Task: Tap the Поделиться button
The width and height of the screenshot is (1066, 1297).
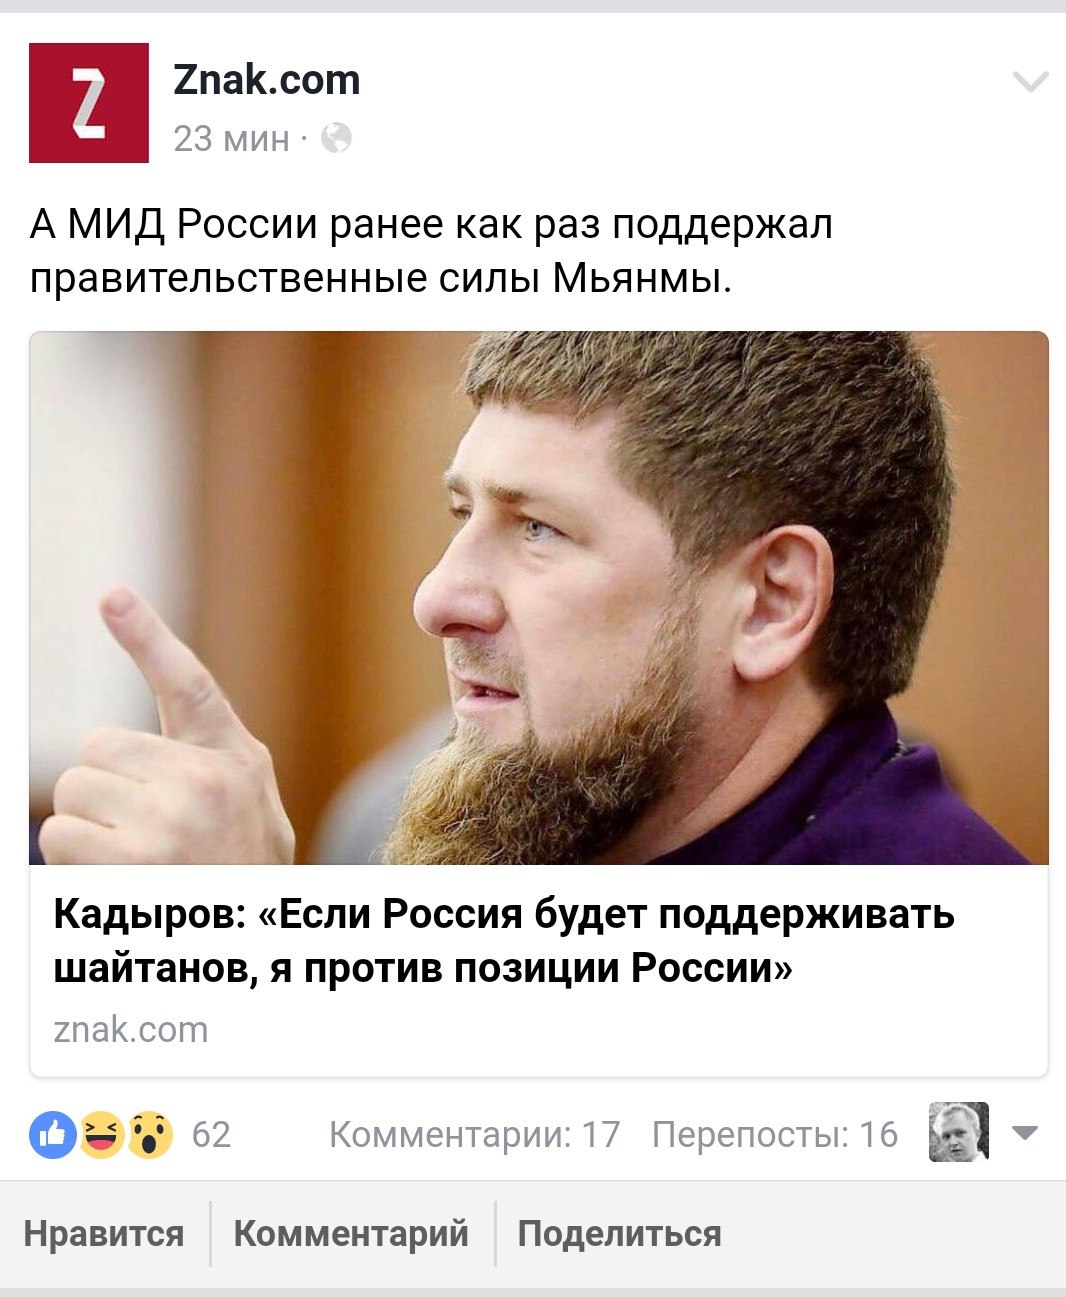Action: click(x=619, y=1234)
